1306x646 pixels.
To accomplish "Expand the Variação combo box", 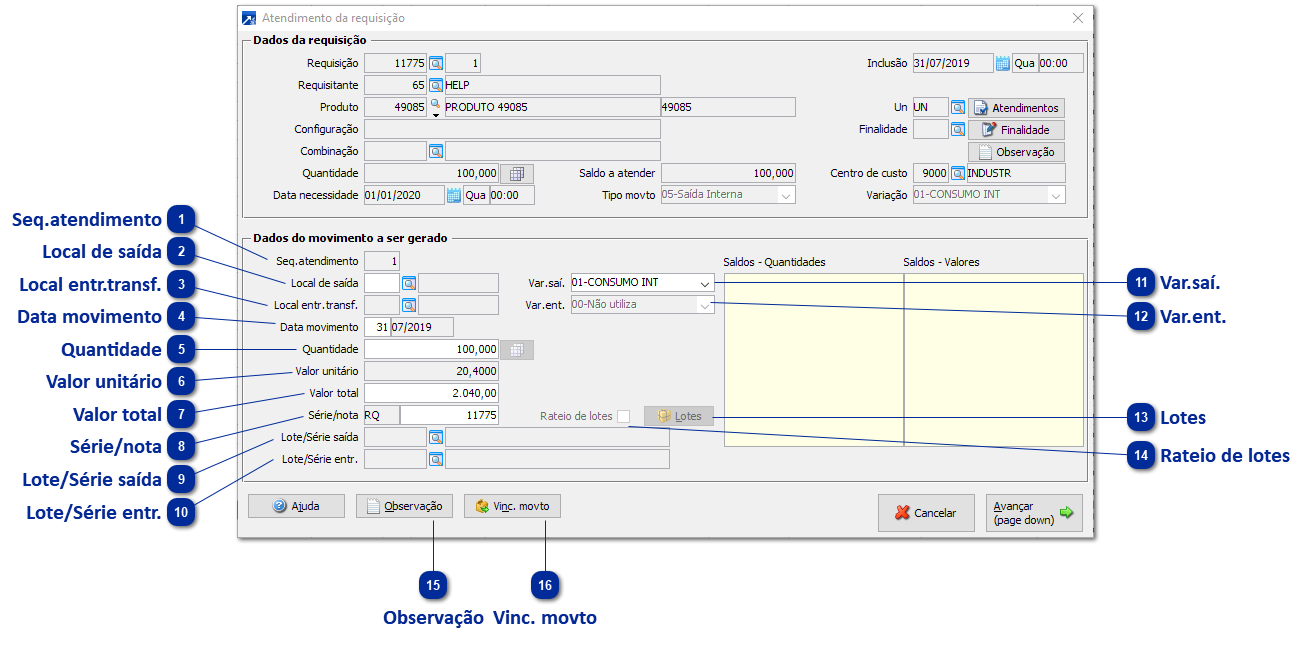I will pos(1055,195).
